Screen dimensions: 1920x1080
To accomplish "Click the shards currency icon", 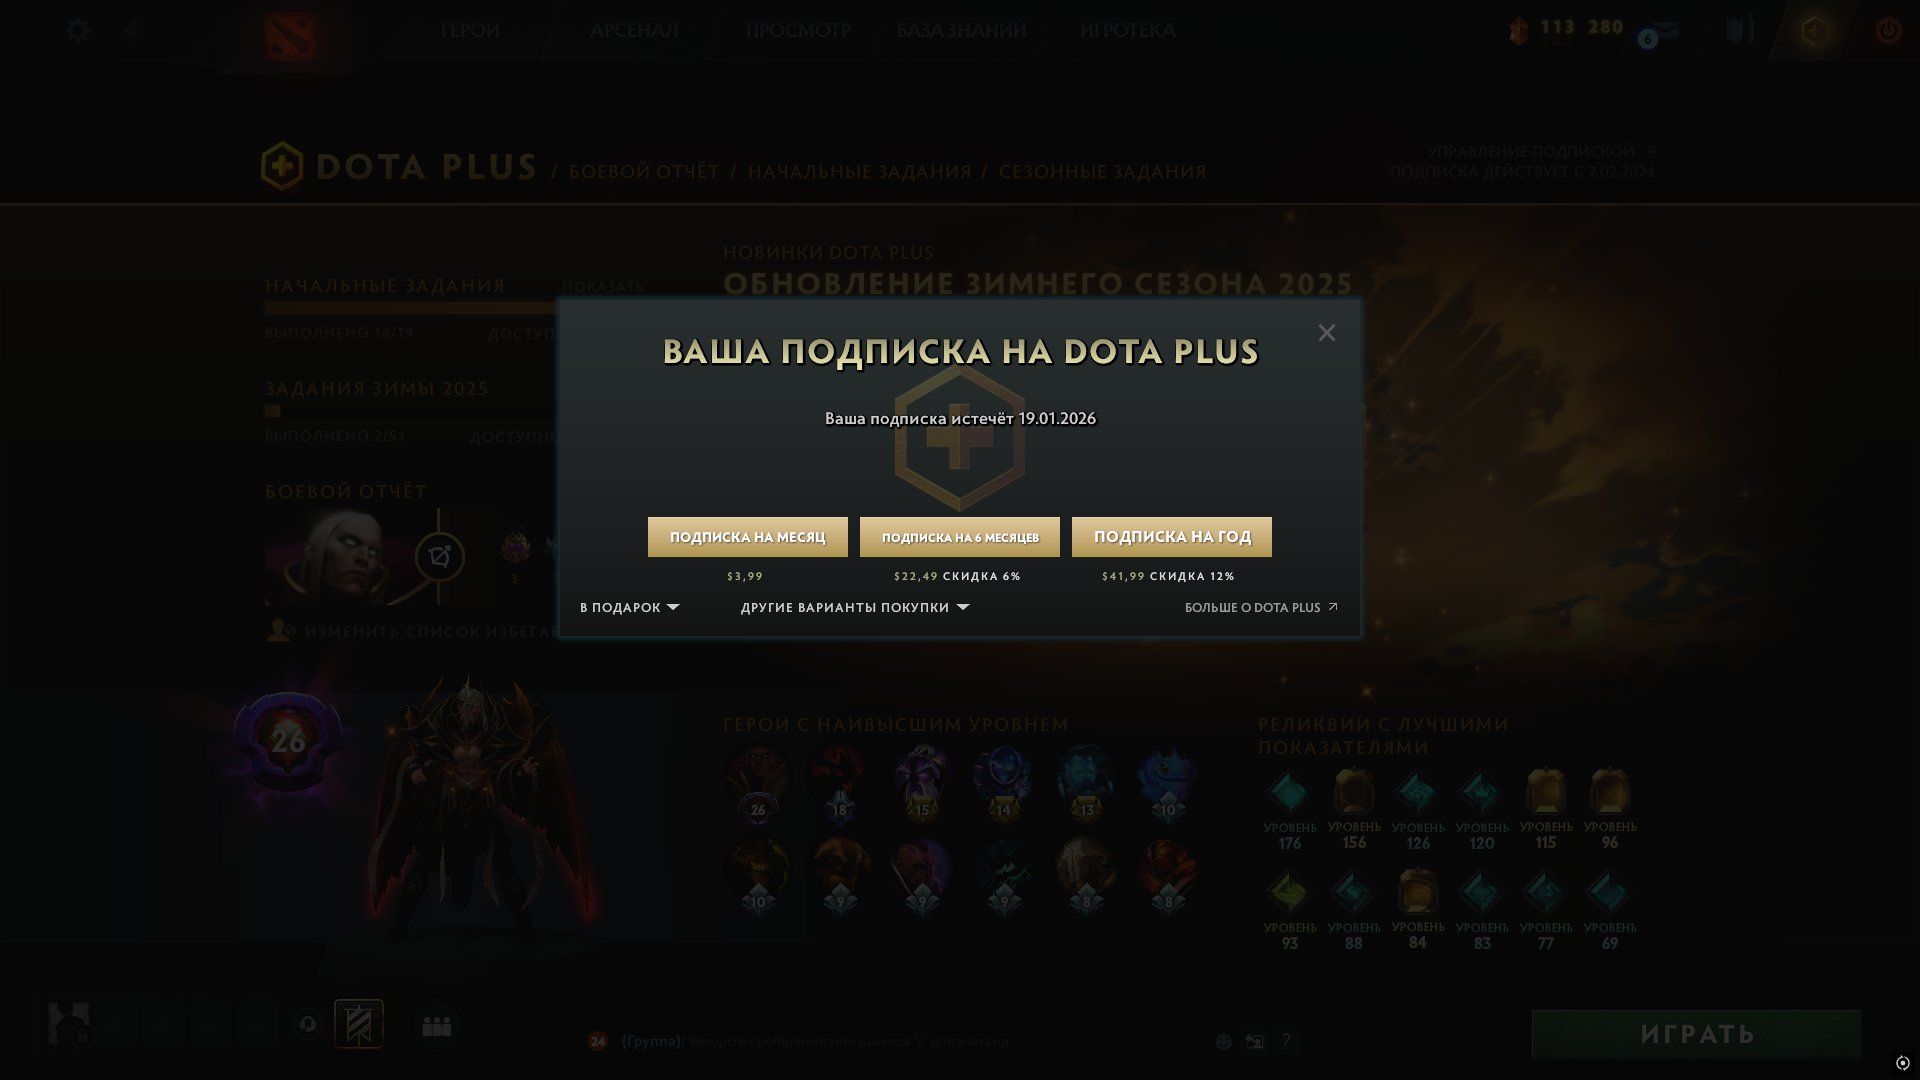I will click(1518, 31).
